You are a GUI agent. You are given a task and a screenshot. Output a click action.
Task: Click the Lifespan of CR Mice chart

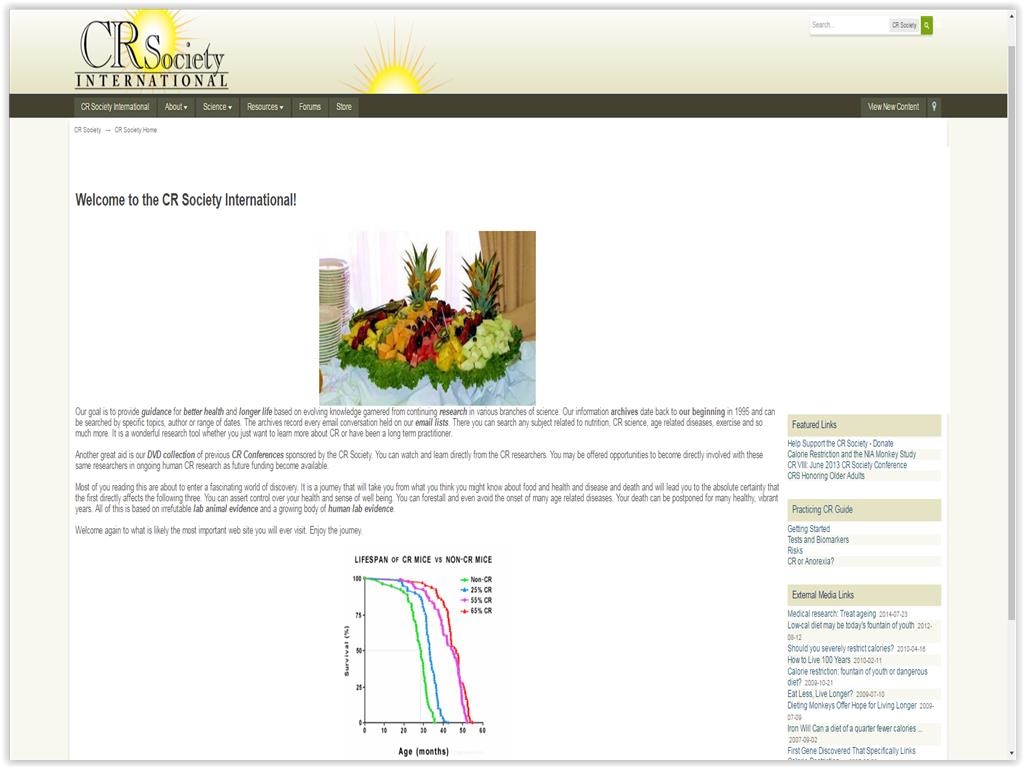point(419,656)
